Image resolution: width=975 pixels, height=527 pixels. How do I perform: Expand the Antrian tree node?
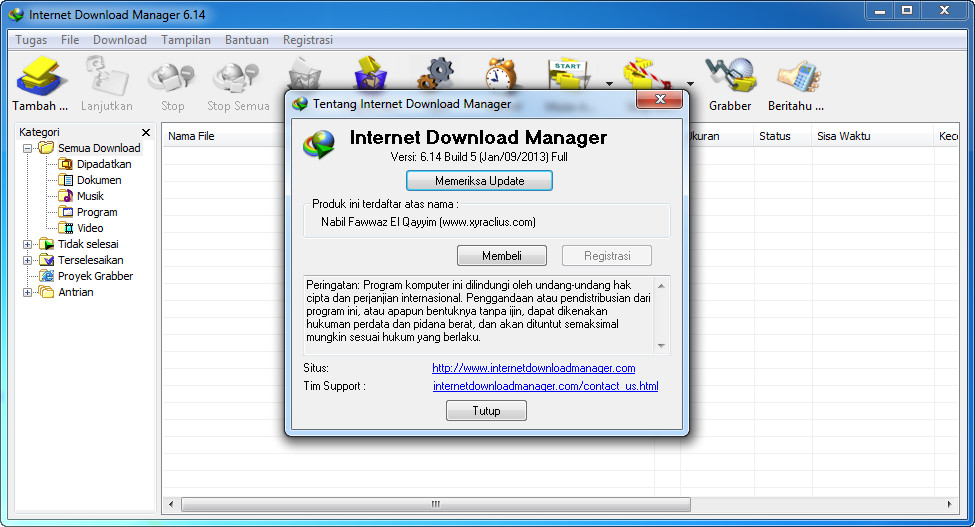27,292
